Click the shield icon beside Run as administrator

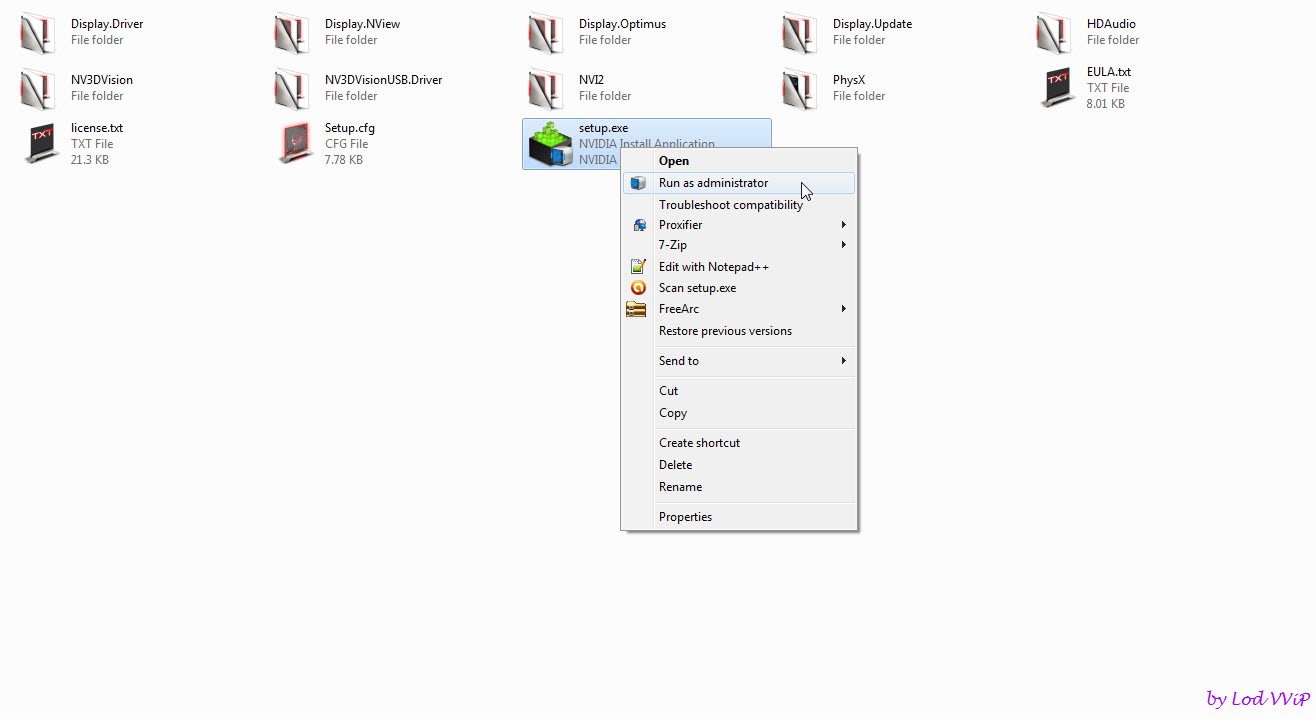638,183
